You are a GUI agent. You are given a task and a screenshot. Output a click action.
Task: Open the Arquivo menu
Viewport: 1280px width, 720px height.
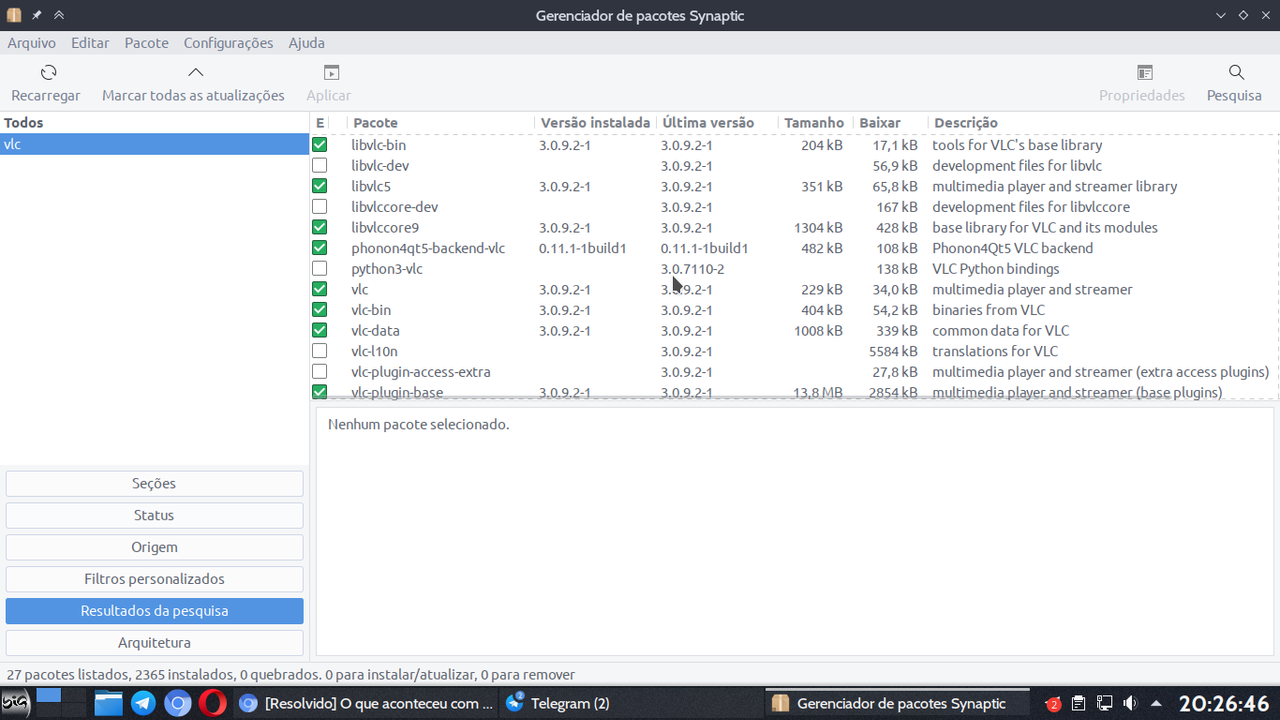(32, 43)
